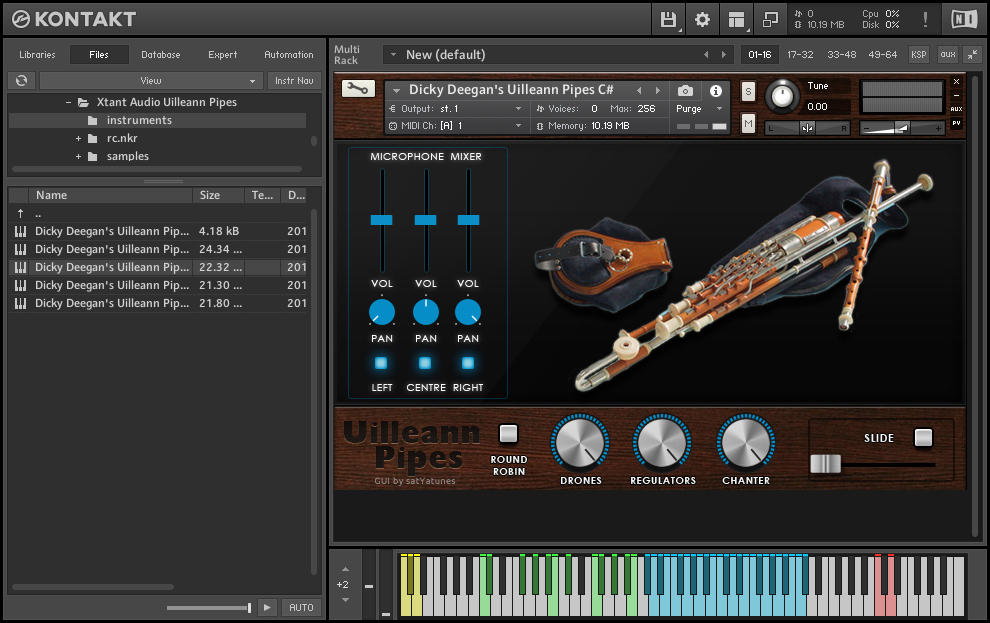This screenshot has height=623, width=990.
Task: Open the Automation tab
Action: click(288, 55)
